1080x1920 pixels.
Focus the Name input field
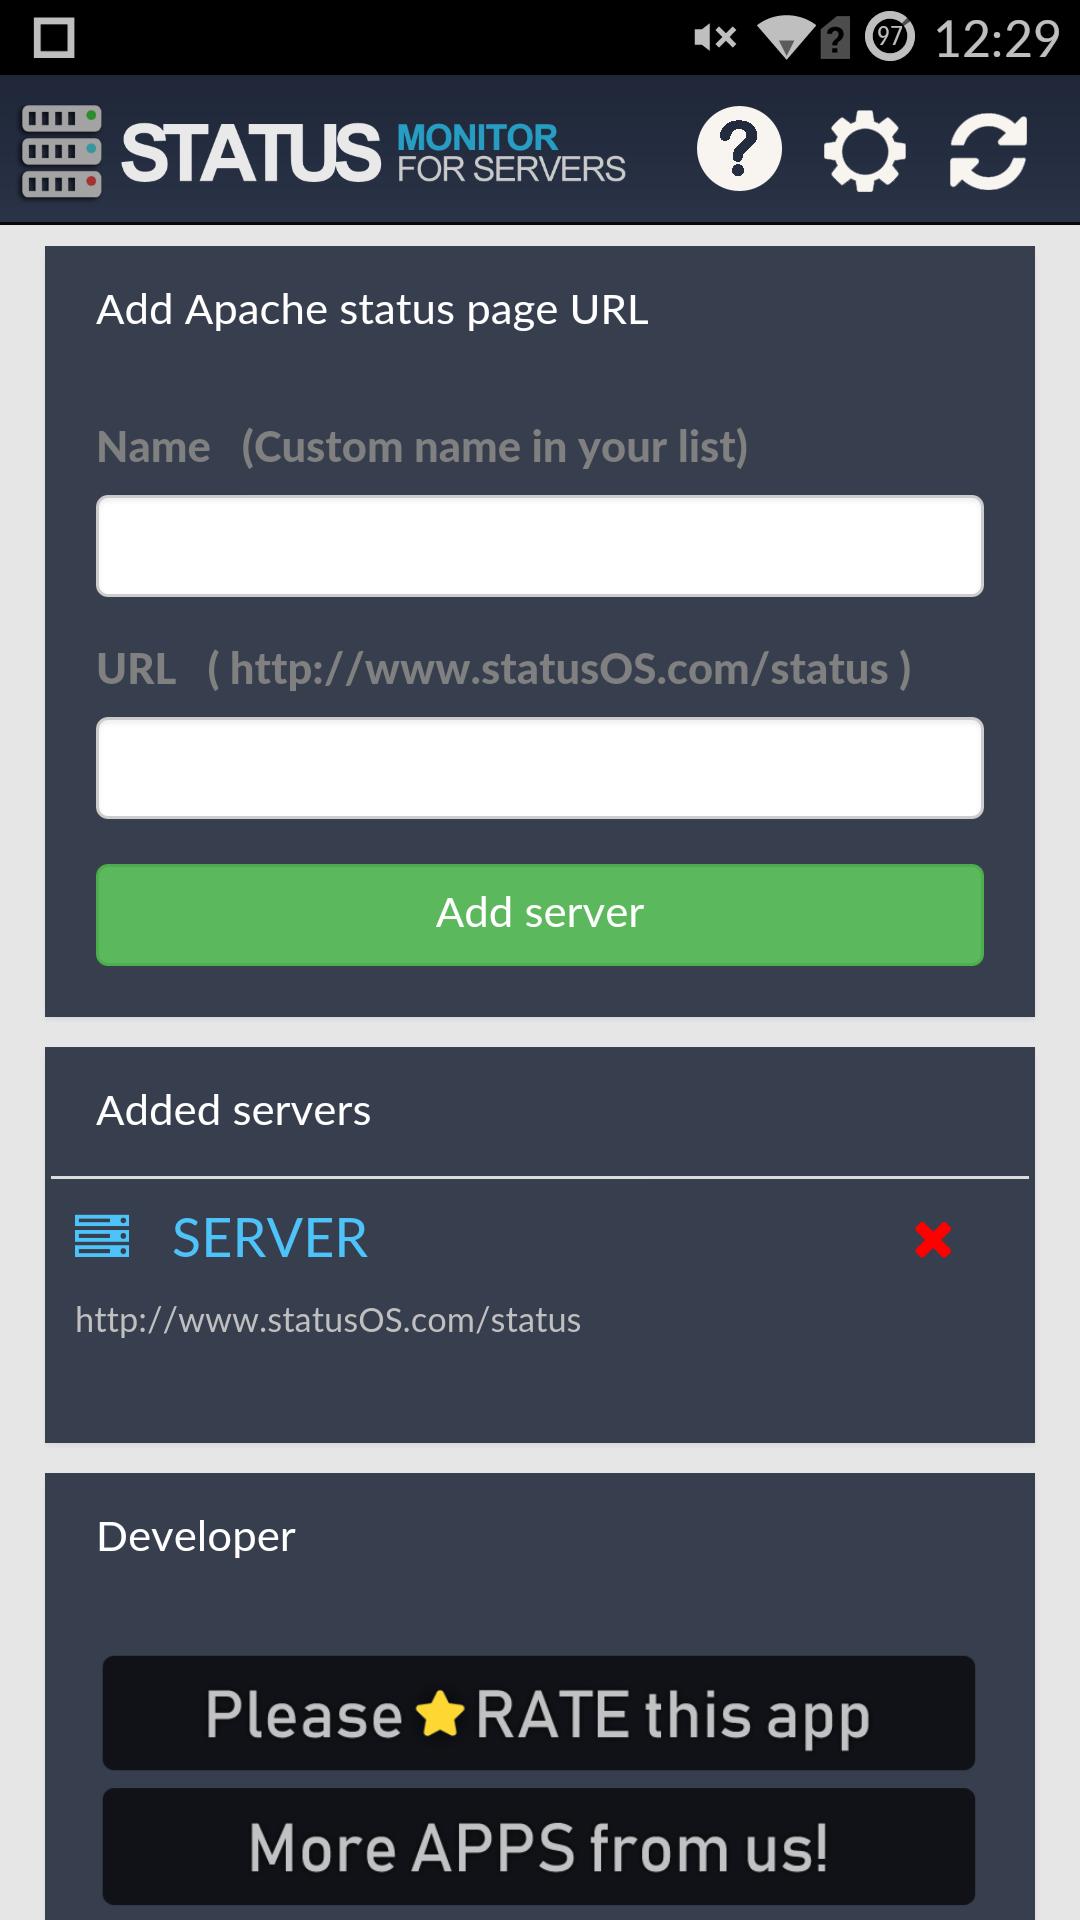540,546
